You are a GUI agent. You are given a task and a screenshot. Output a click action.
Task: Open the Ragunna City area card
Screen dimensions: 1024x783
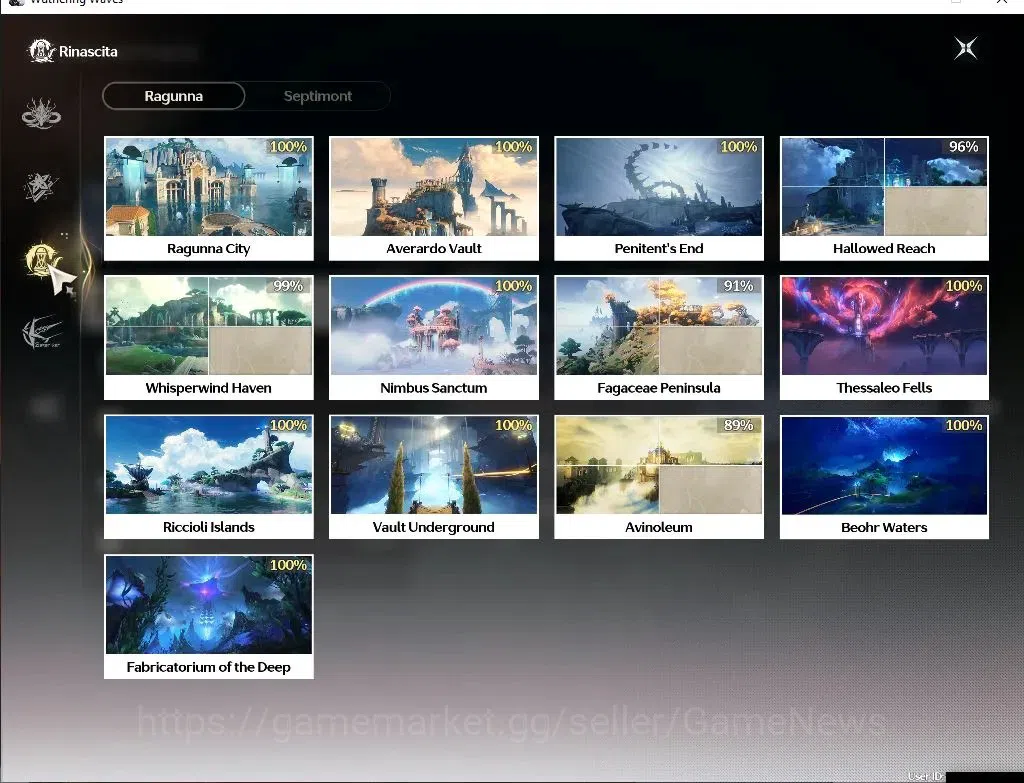209,199
